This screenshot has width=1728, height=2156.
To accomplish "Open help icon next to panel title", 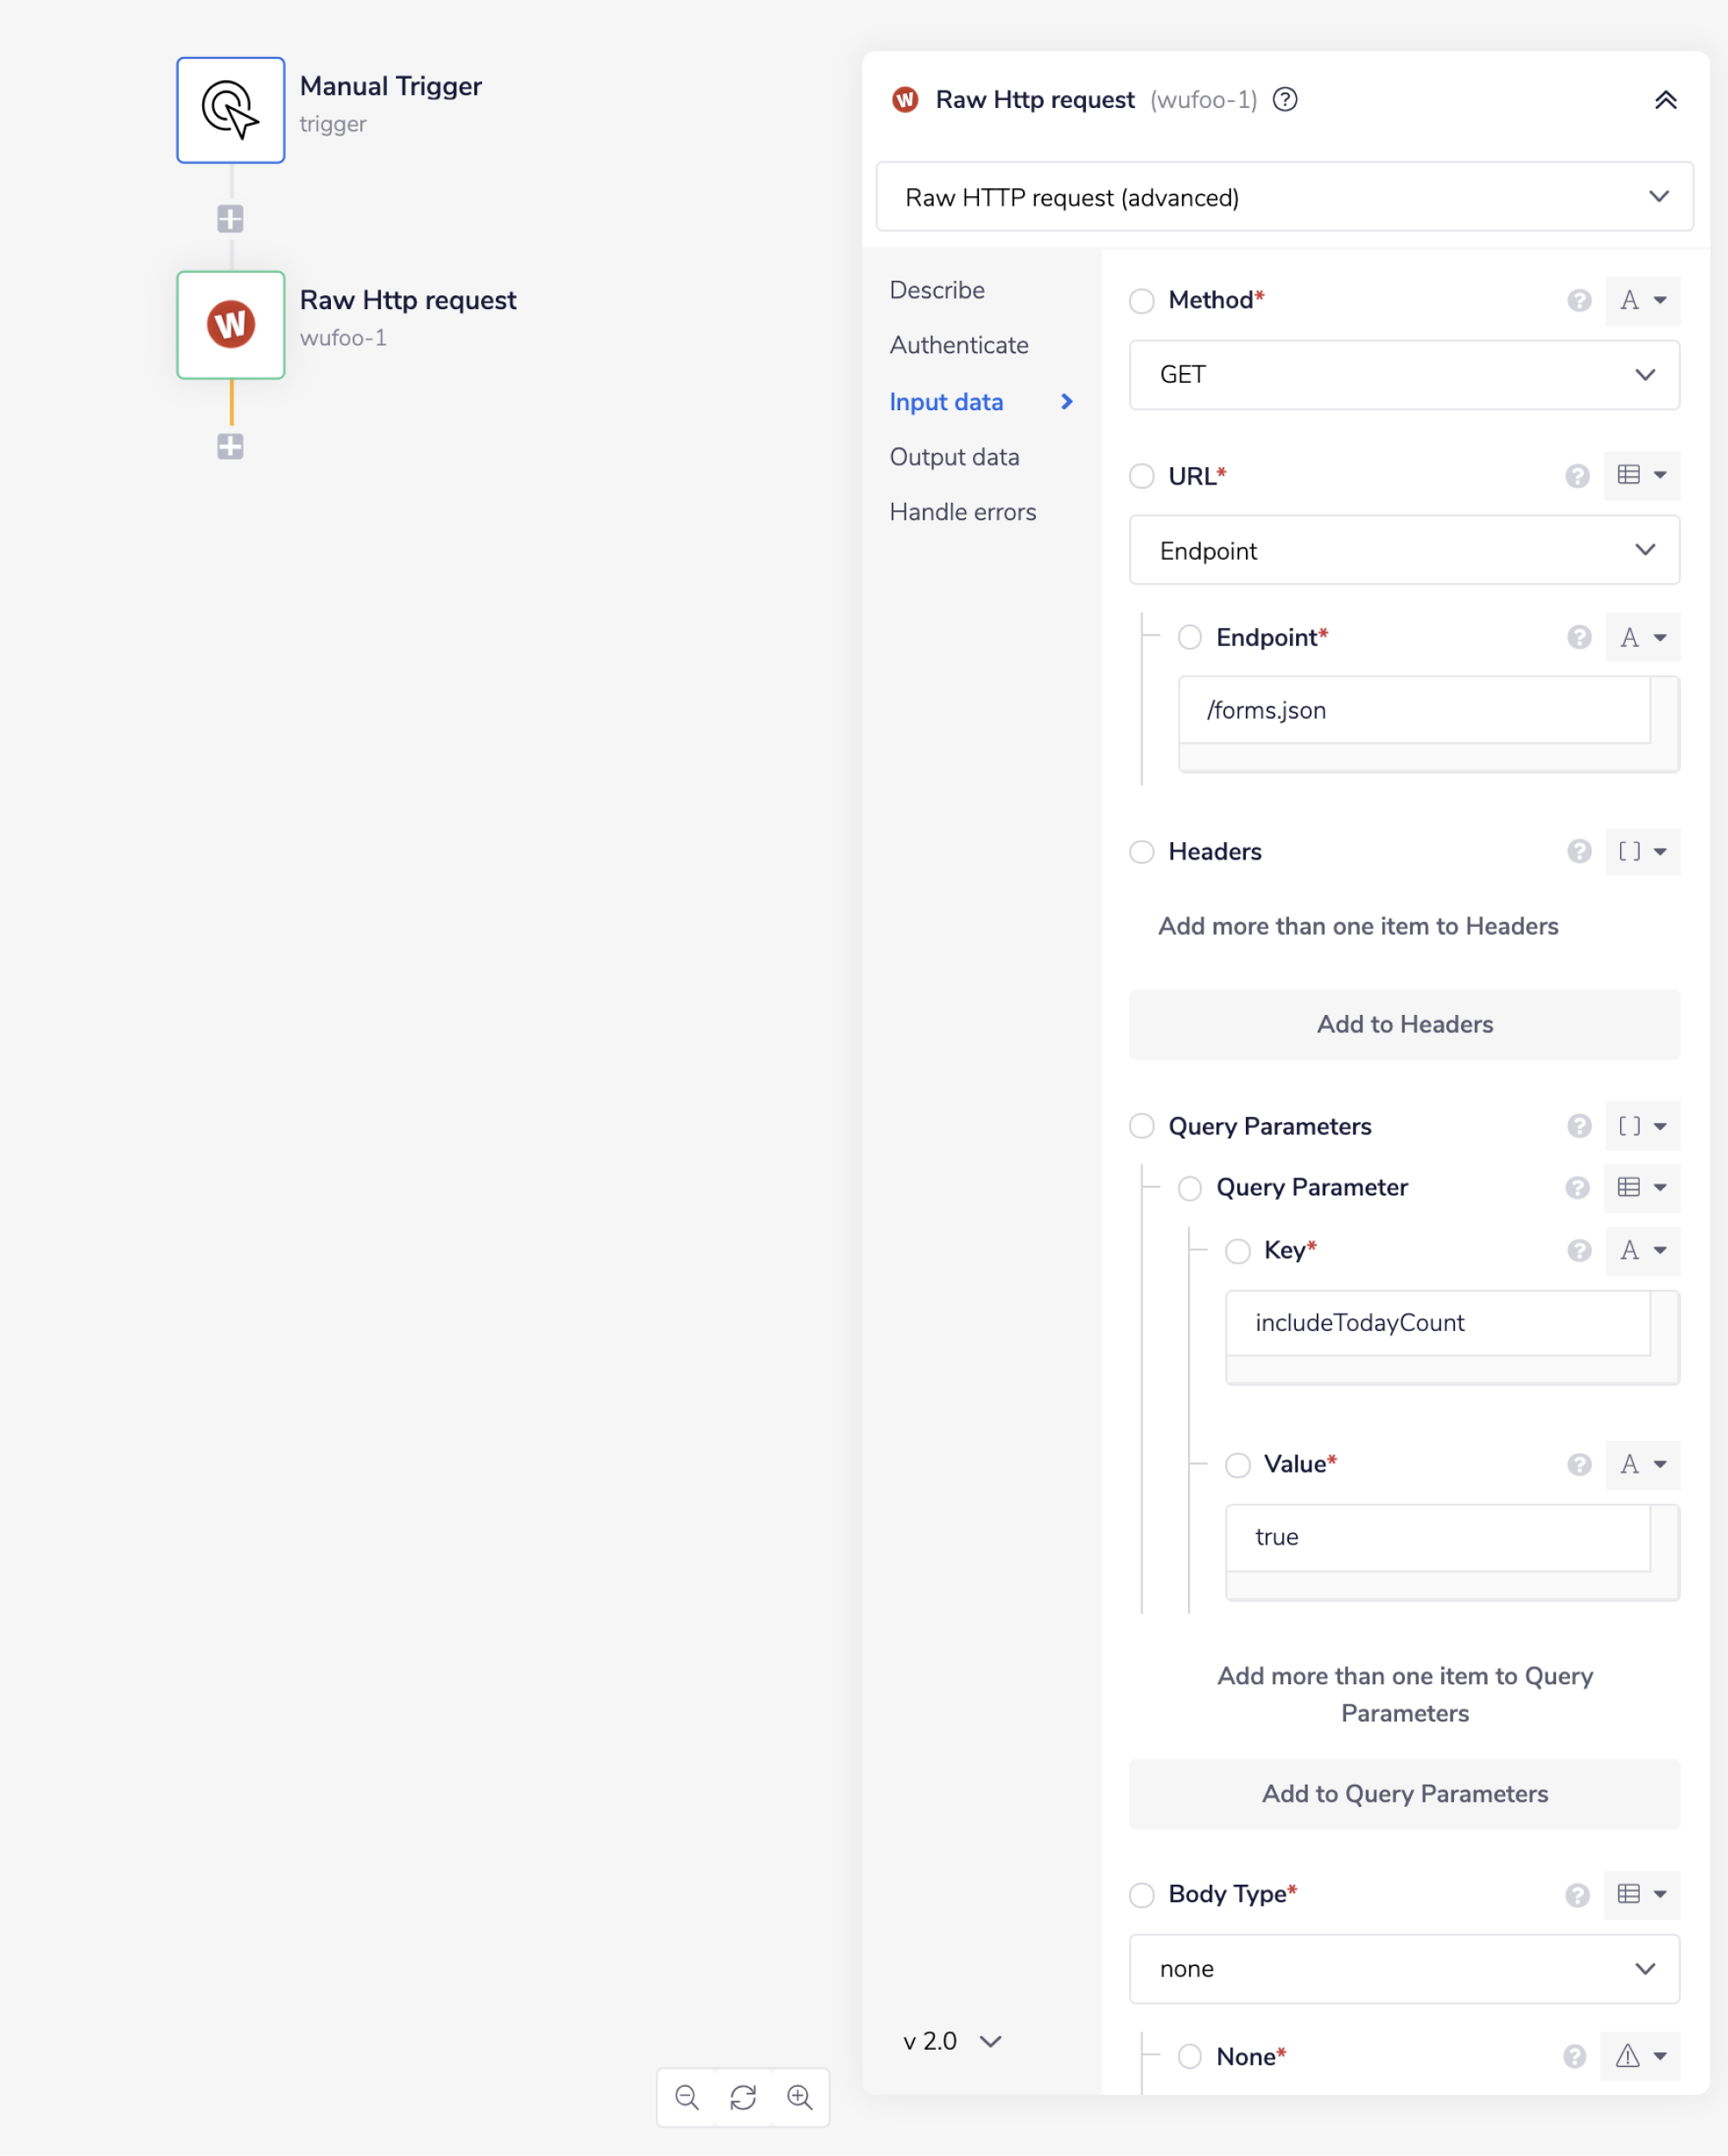I will click(x=1285, y=100).
